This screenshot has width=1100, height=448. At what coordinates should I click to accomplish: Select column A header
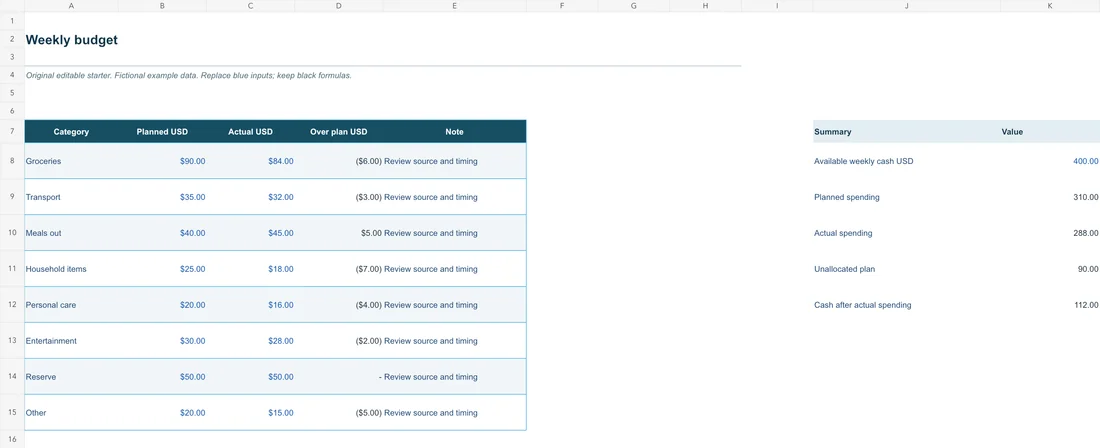pyautogui.click(x=72, y=6)
